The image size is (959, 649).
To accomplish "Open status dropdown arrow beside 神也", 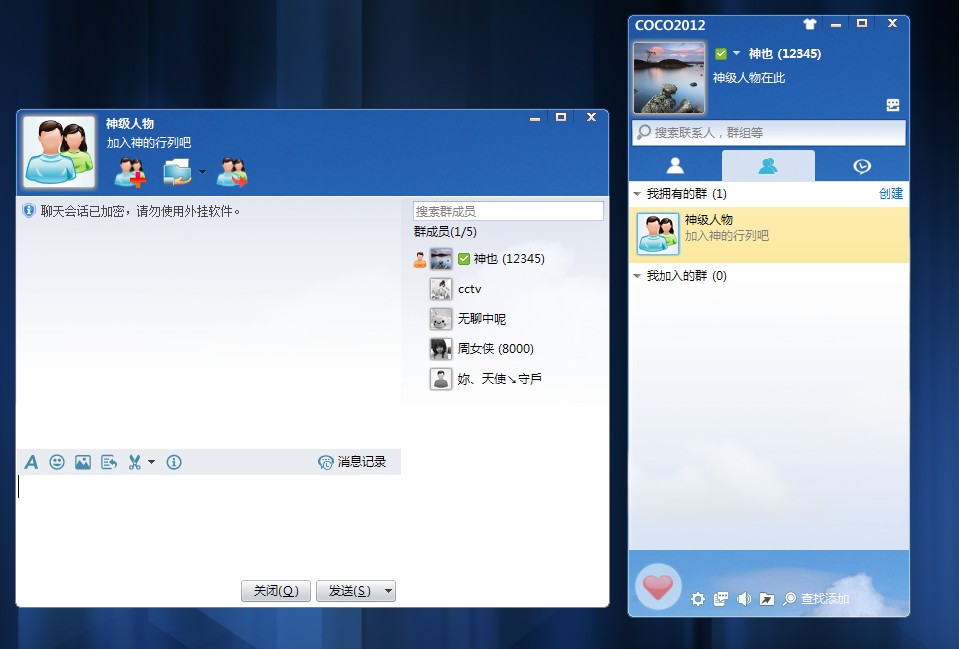I will 736,54.
